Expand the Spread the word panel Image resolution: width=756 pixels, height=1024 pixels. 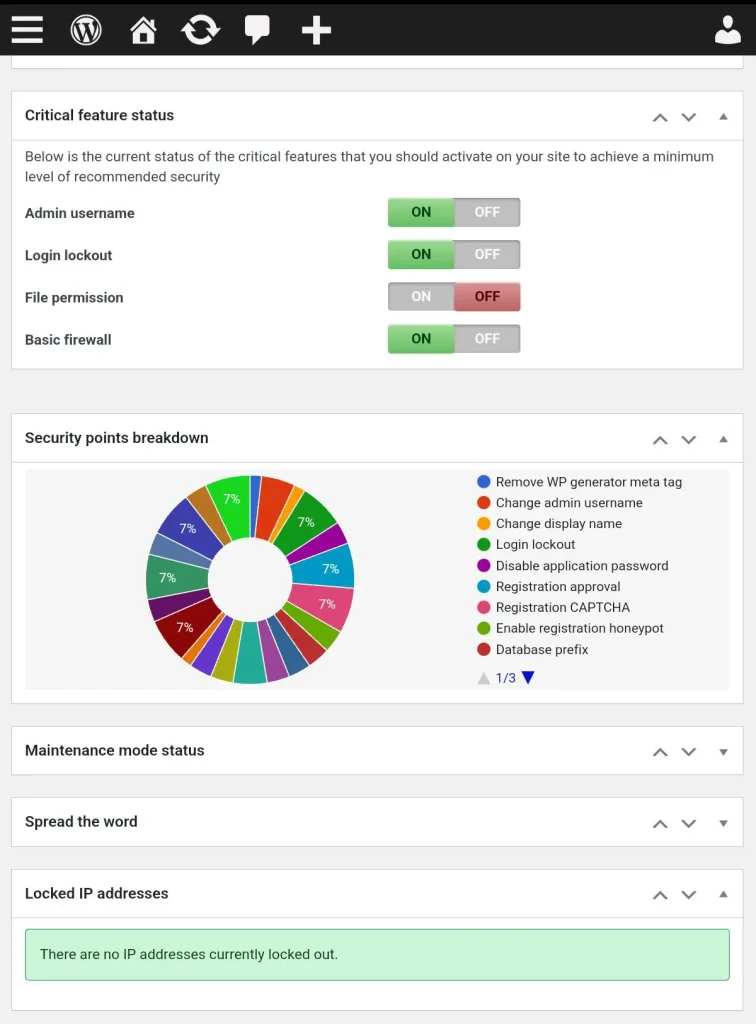(723, 823)
